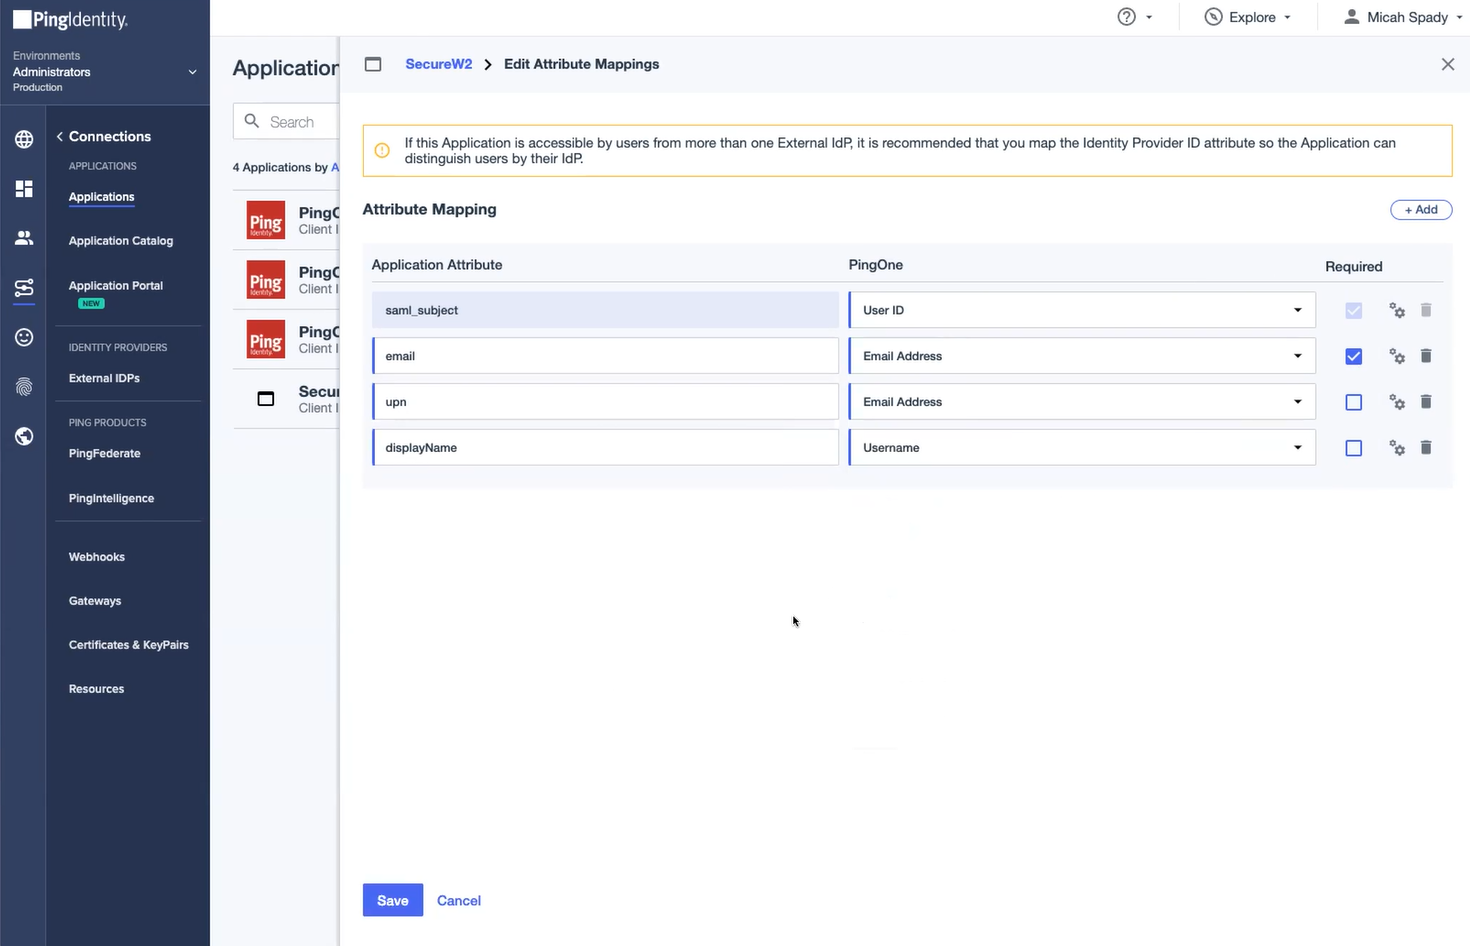This screenshot has height=946, width=1470.
Task: Mark upn attribute as Required
Action: pos(1353,402)
